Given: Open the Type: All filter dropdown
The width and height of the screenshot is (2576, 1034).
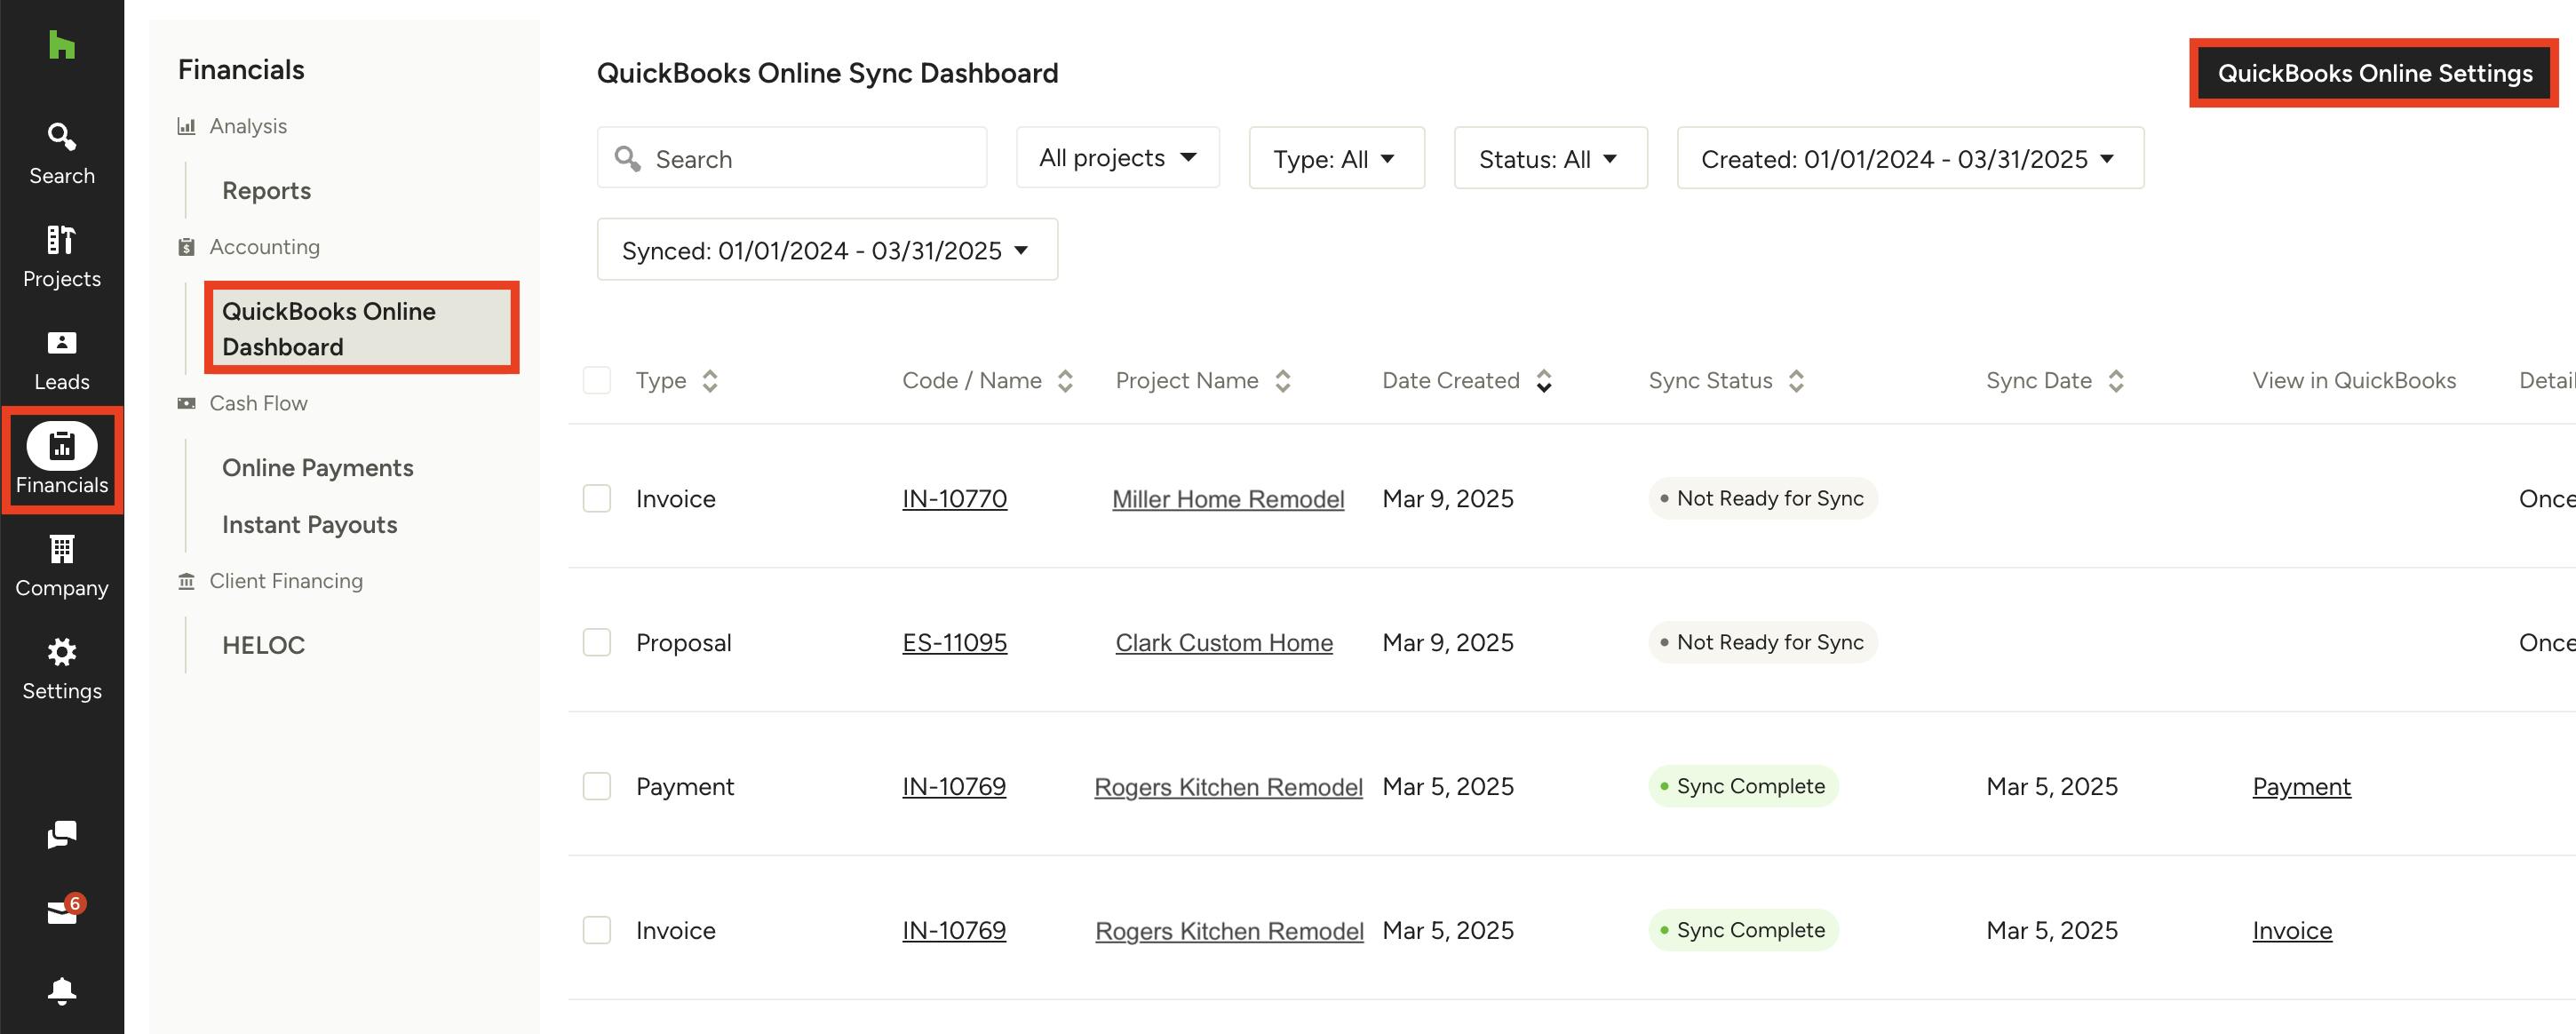Looking at the screenshot, I should tap(1336, 157).
